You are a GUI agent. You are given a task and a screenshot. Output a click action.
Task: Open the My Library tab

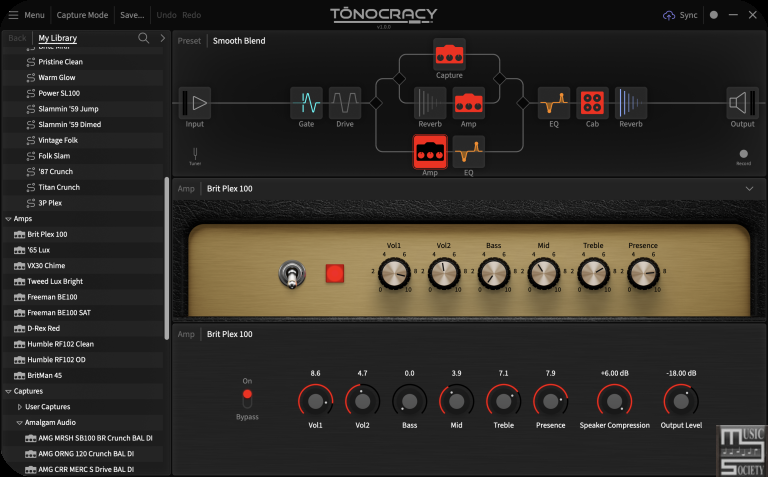58,38
